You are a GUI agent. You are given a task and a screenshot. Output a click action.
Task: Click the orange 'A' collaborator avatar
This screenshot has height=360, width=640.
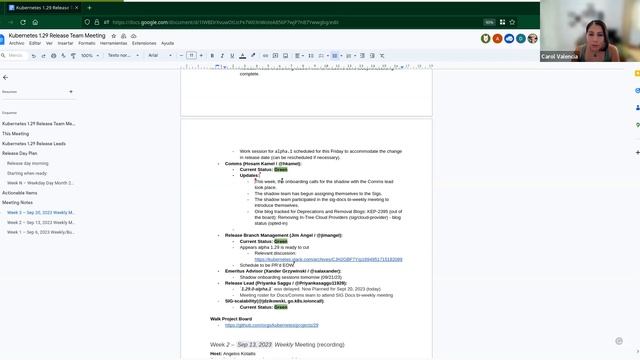pos(497,38)
